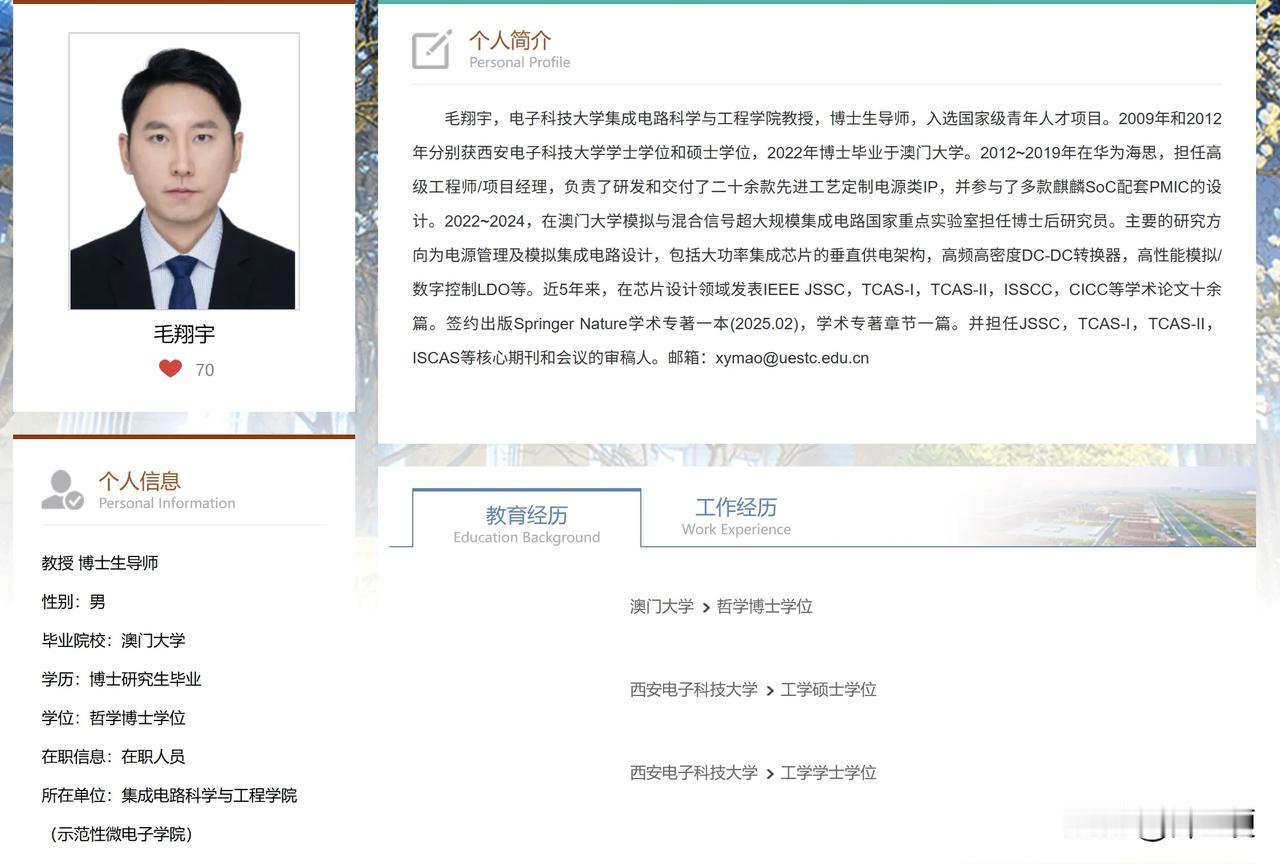Click 澳门大学 in the education list
Viewport: 1280px width, 864px height.
click(x=662, y=607)
